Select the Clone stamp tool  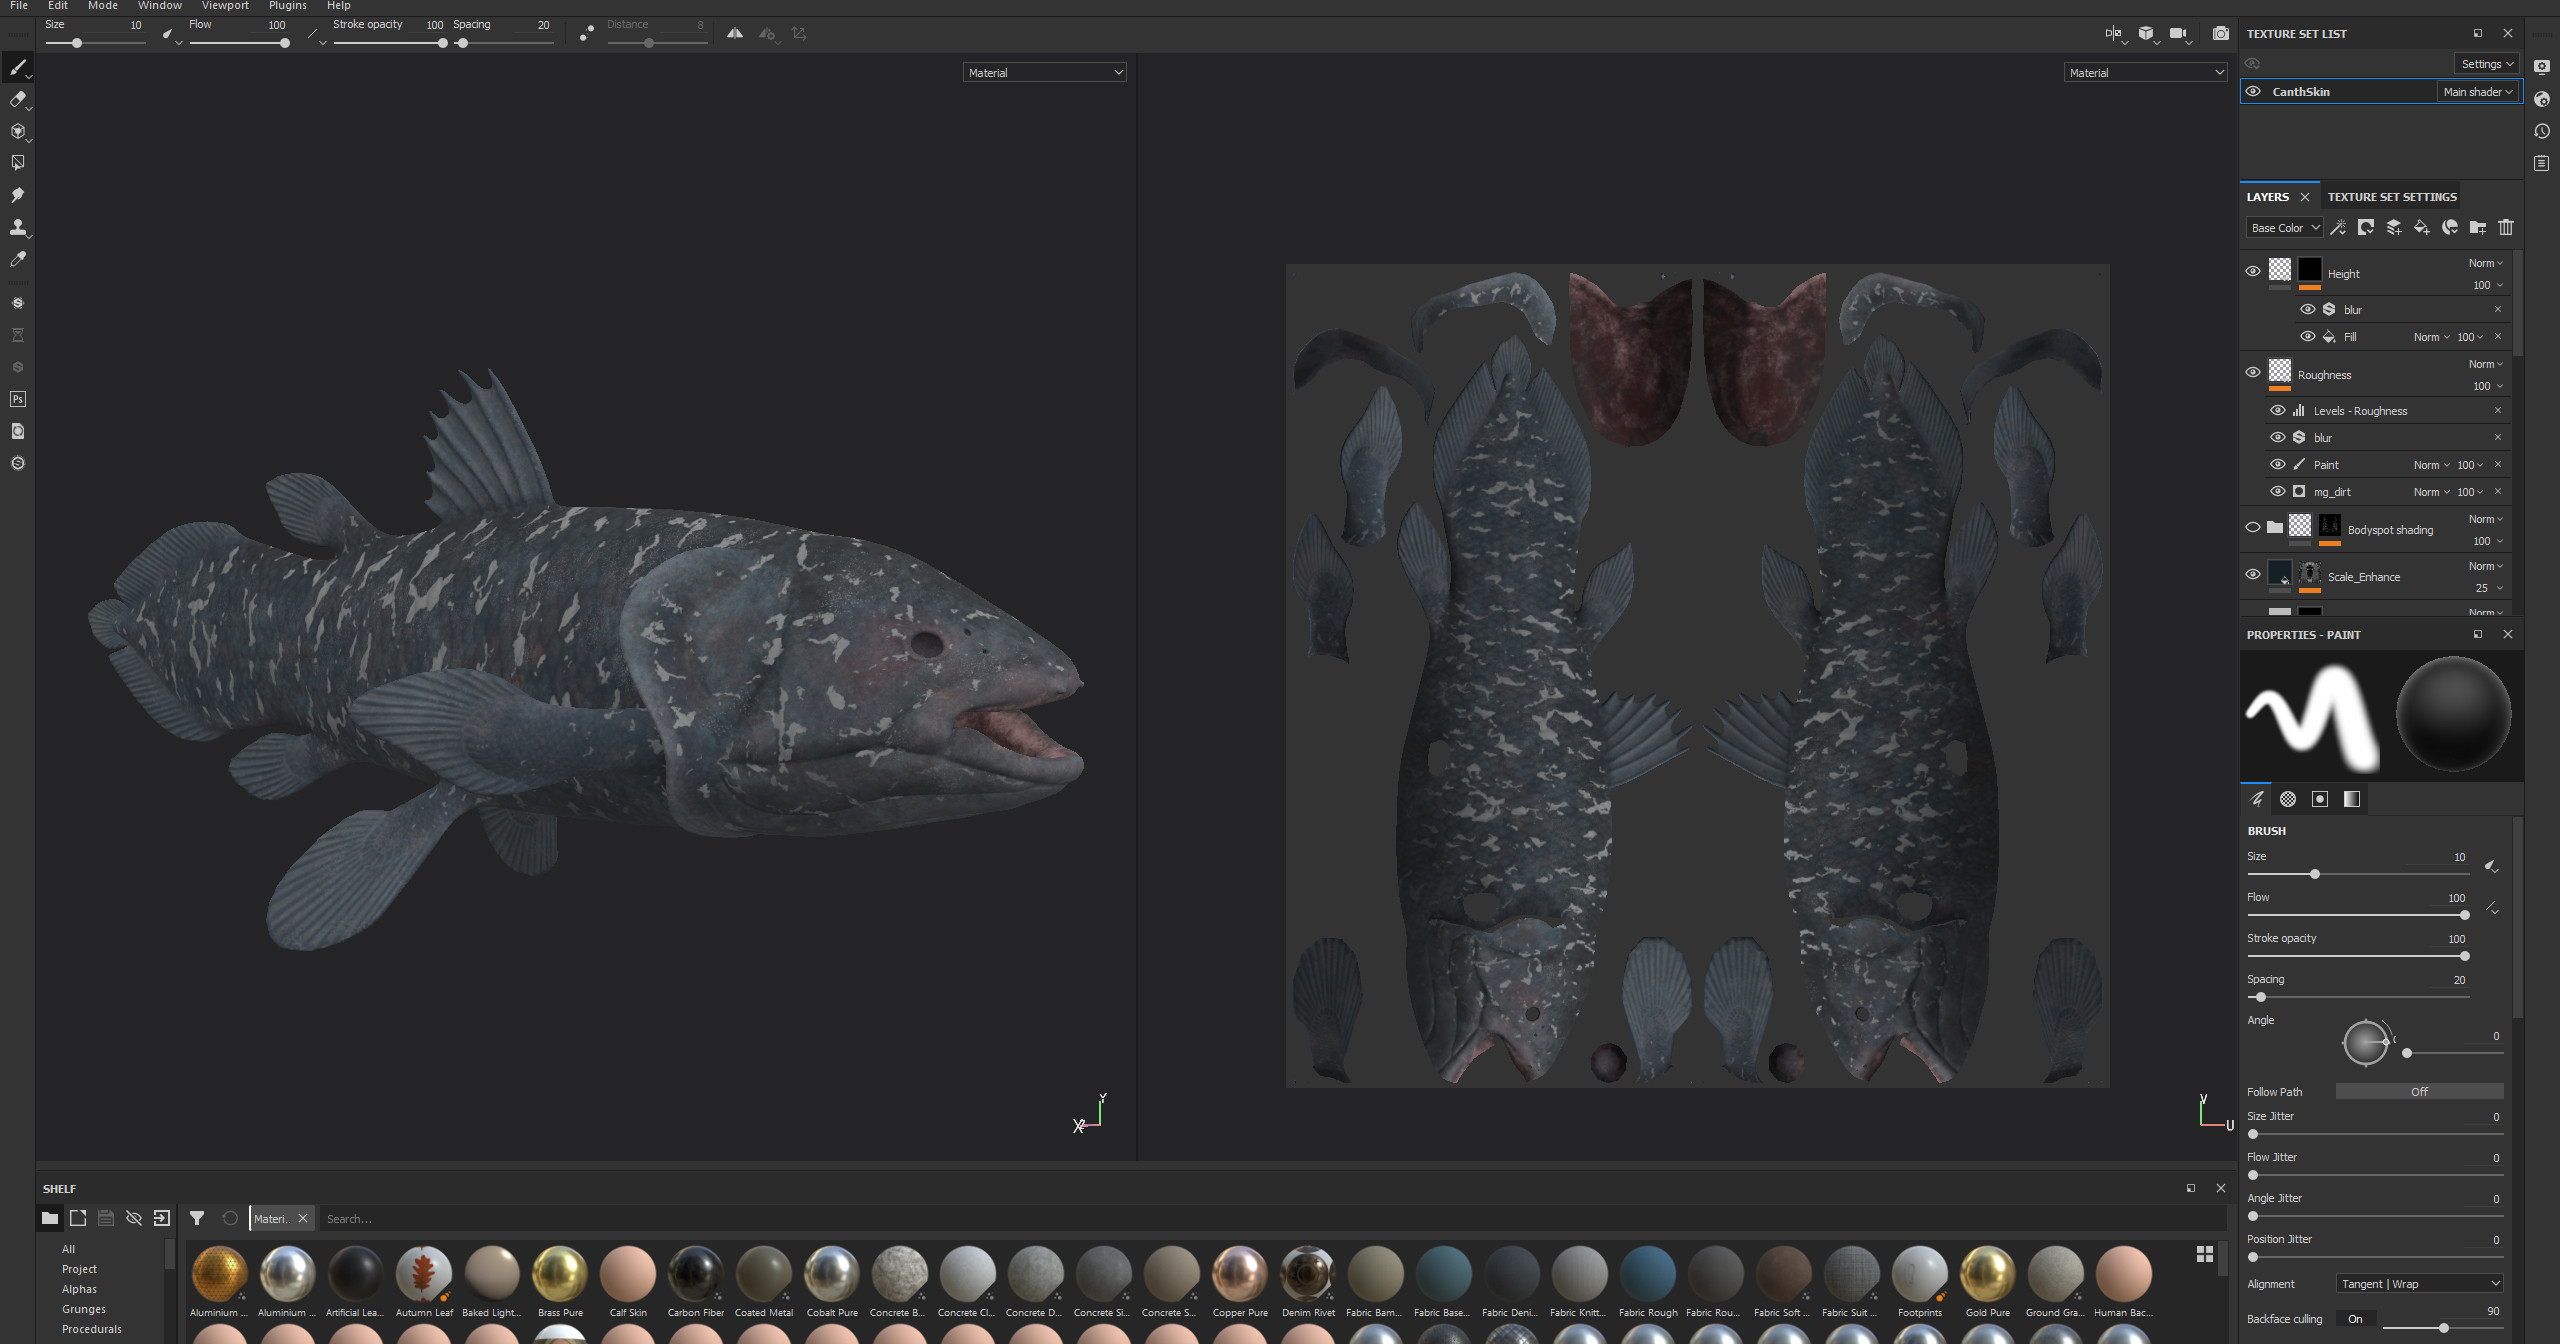[x=17, y=227]
